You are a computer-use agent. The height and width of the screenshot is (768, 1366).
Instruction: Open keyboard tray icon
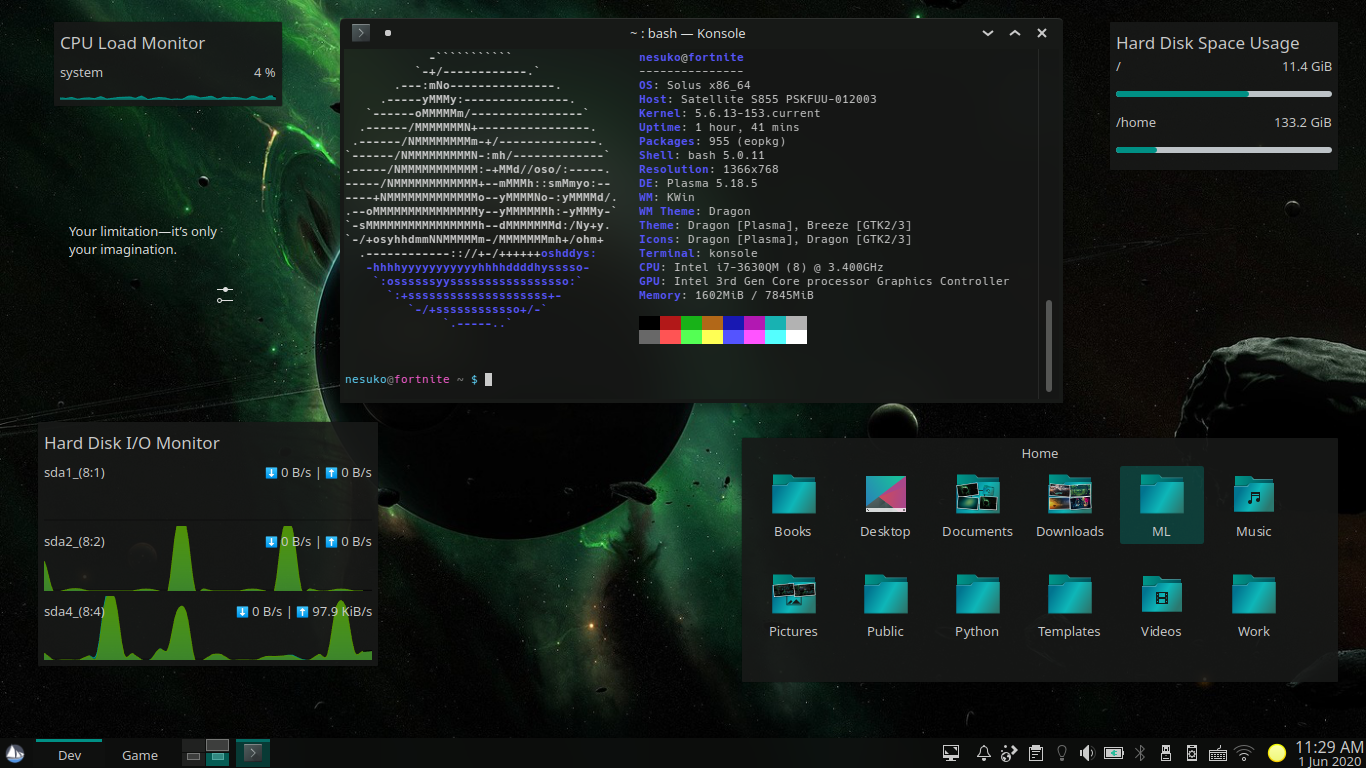tap(1218, 753)
